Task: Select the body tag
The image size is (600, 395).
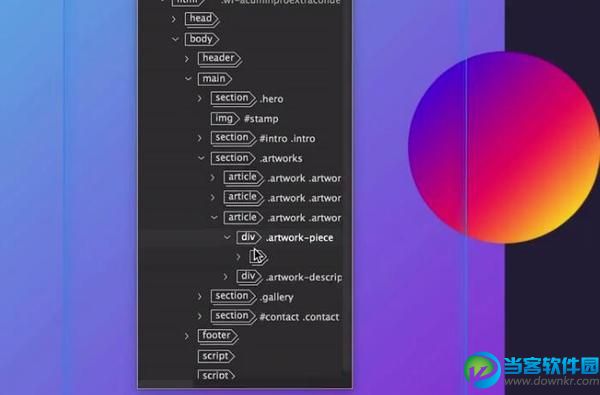Action: 202,39
